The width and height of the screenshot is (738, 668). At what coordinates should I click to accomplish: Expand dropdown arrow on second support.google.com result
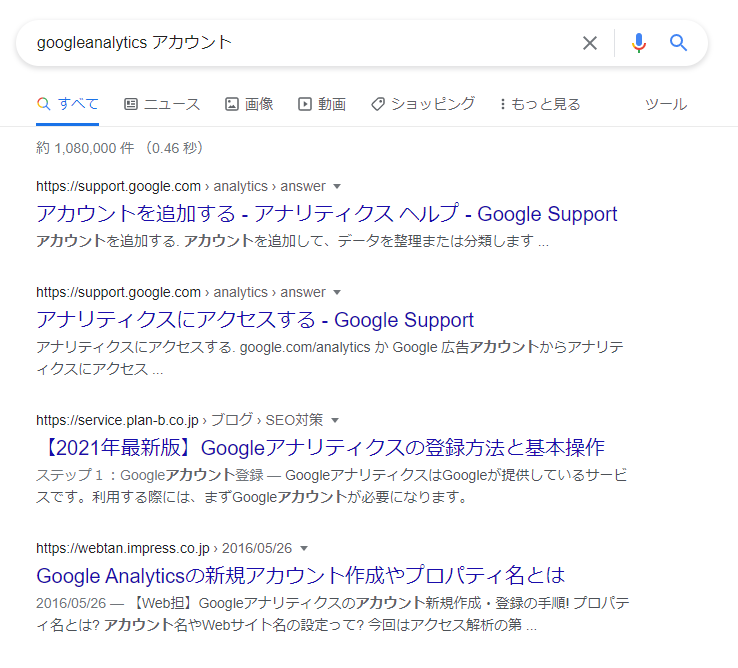(x=337, y=292)
